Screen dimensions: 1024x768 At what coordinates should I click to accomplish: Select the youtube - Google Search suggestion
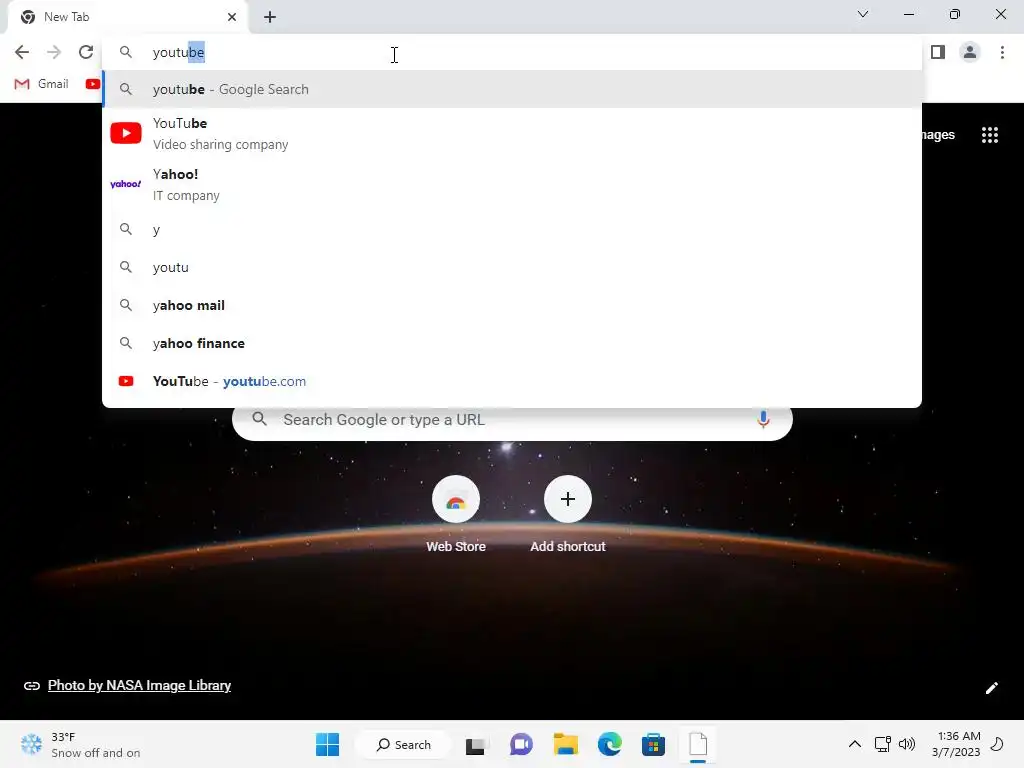pyautogui.click(x=512, y=89)
